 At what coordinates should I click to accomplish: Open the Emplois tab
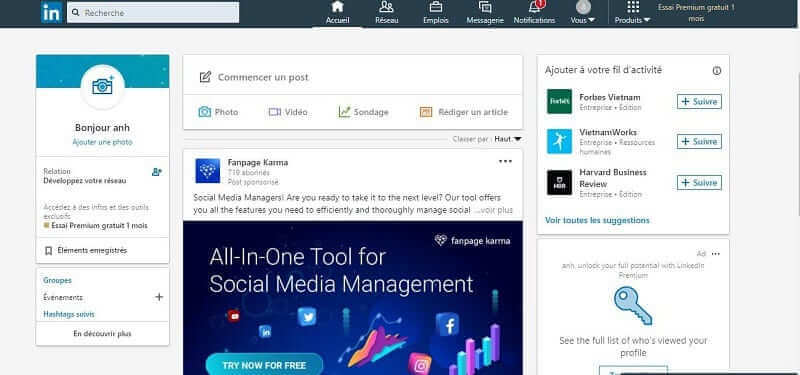436,13
